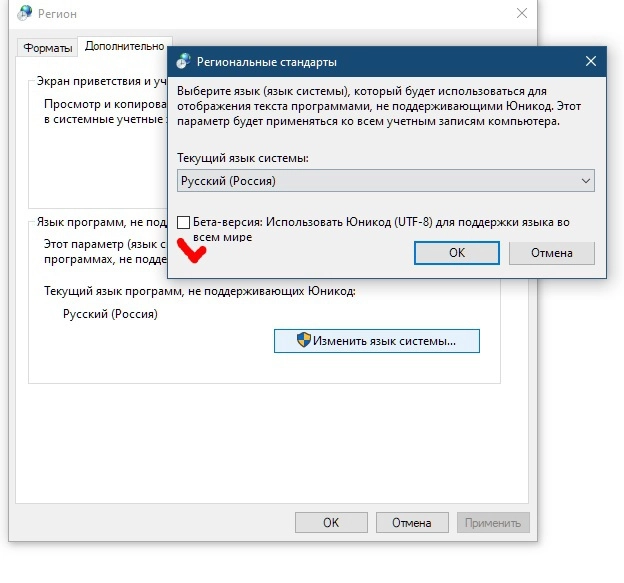Click Отмена at the bottom of Регион window
Image resolution: width=624 pixels, height=583 pixels.
coord(412,522)
